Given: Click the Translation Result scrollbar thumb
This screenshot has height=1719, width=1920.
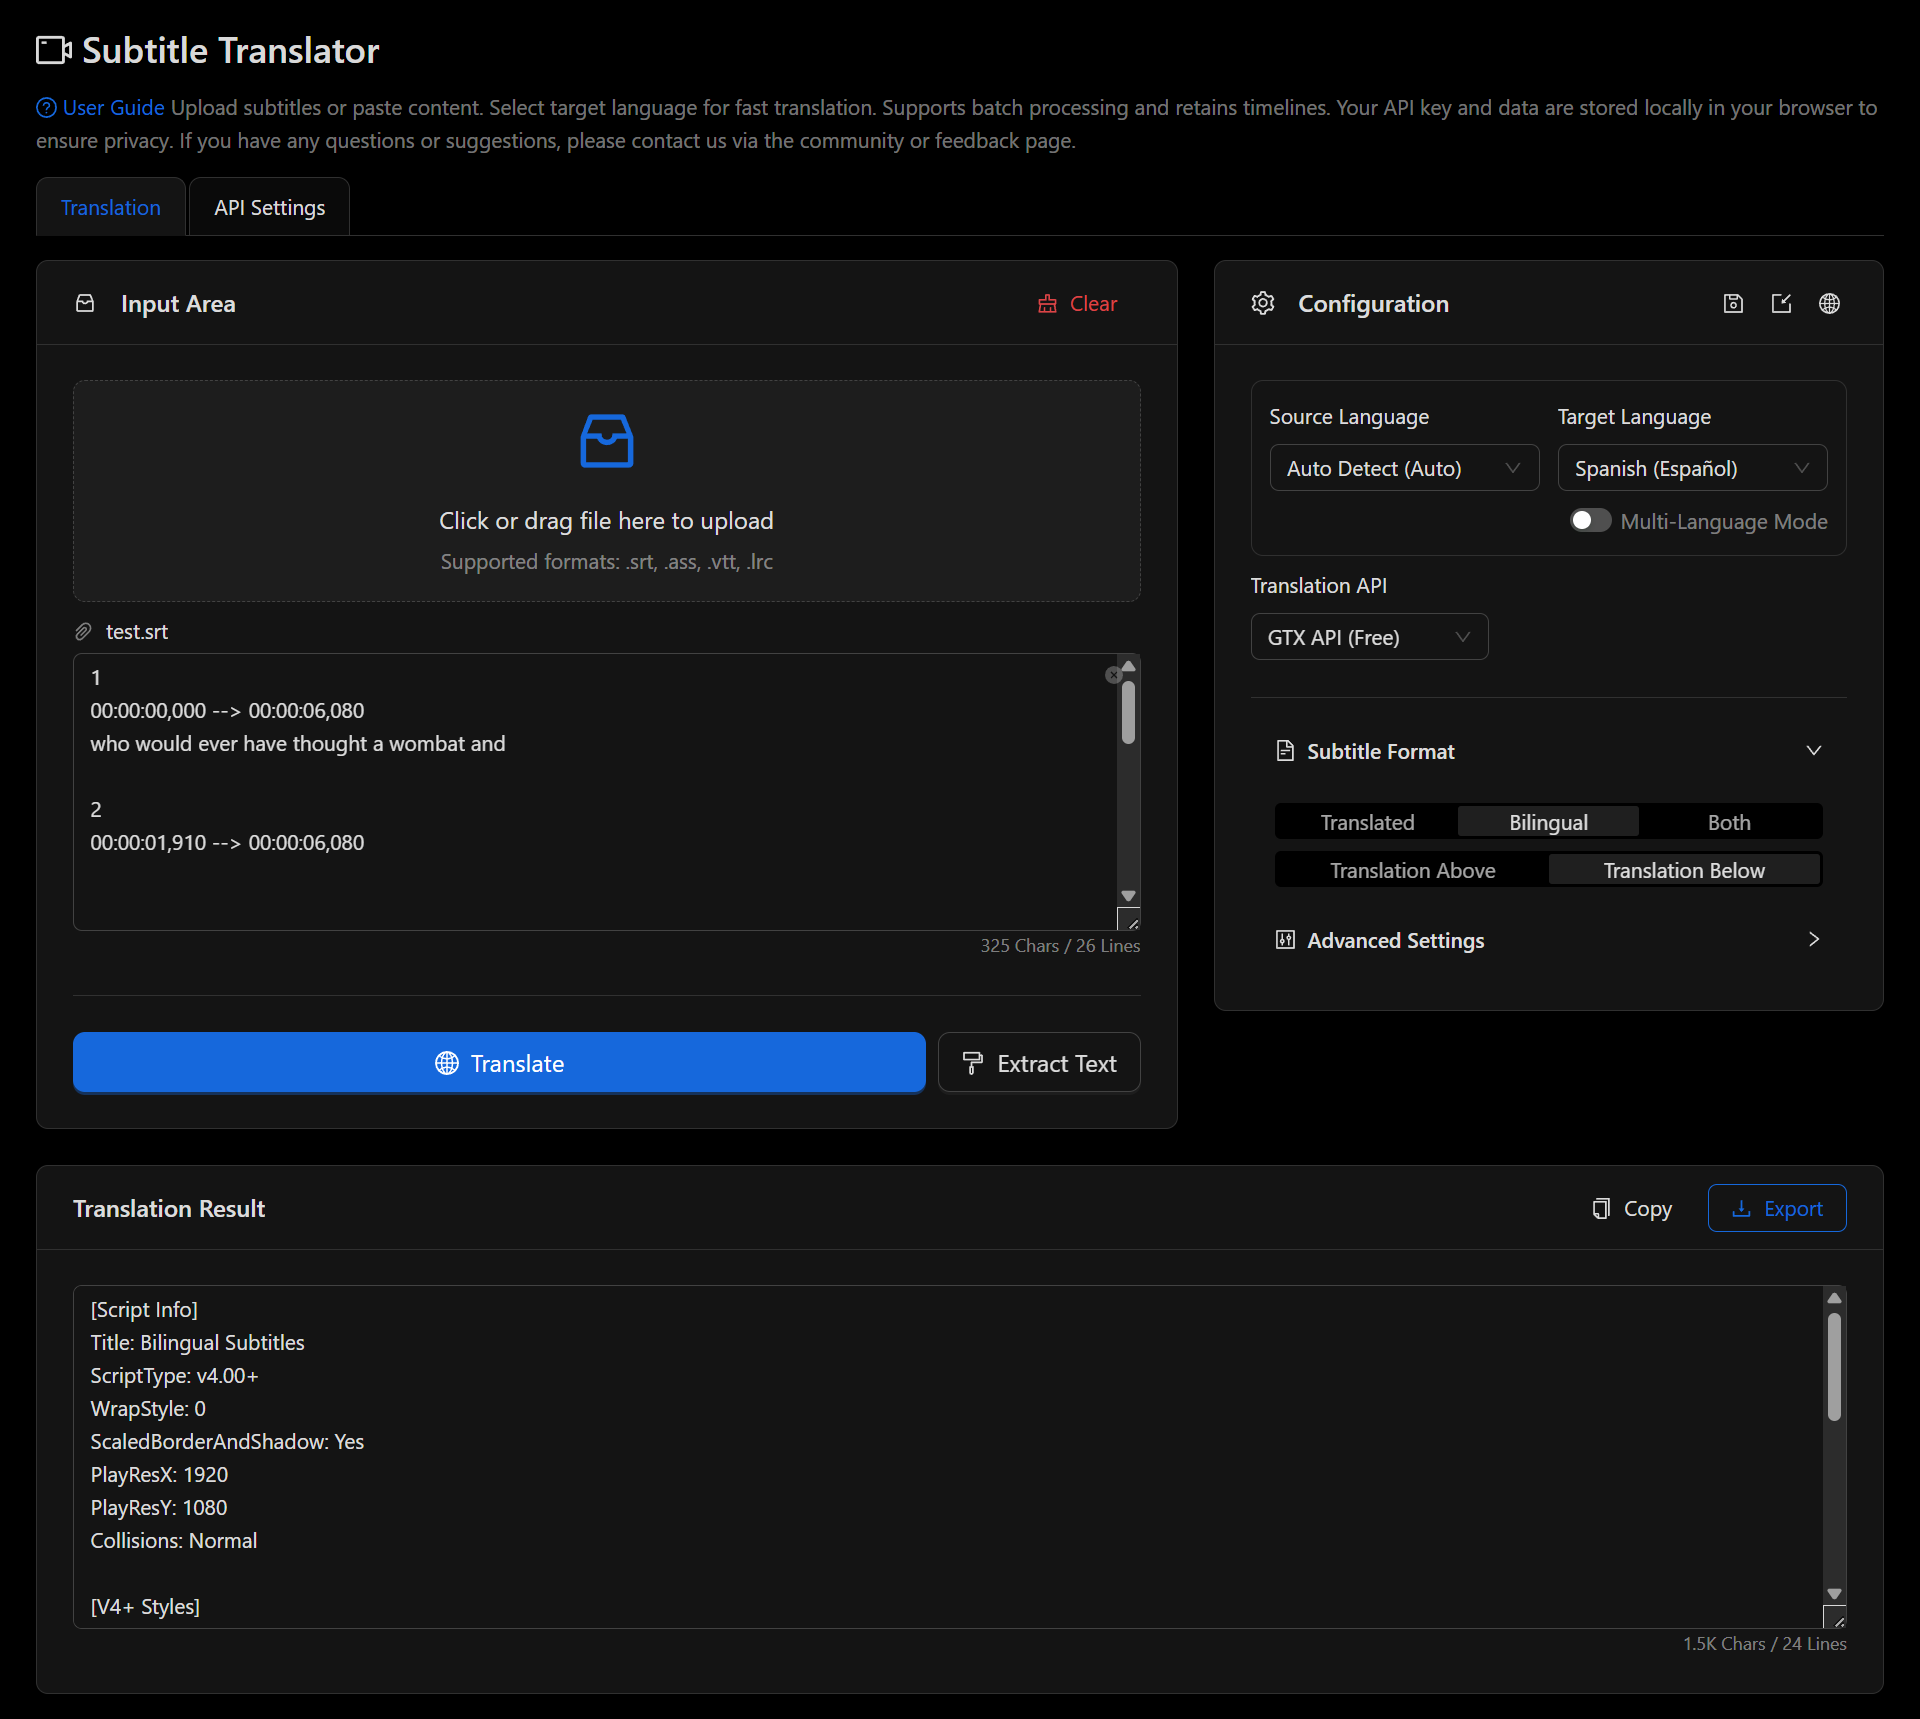Looking at the screenshot, I should point(1833,1366).
